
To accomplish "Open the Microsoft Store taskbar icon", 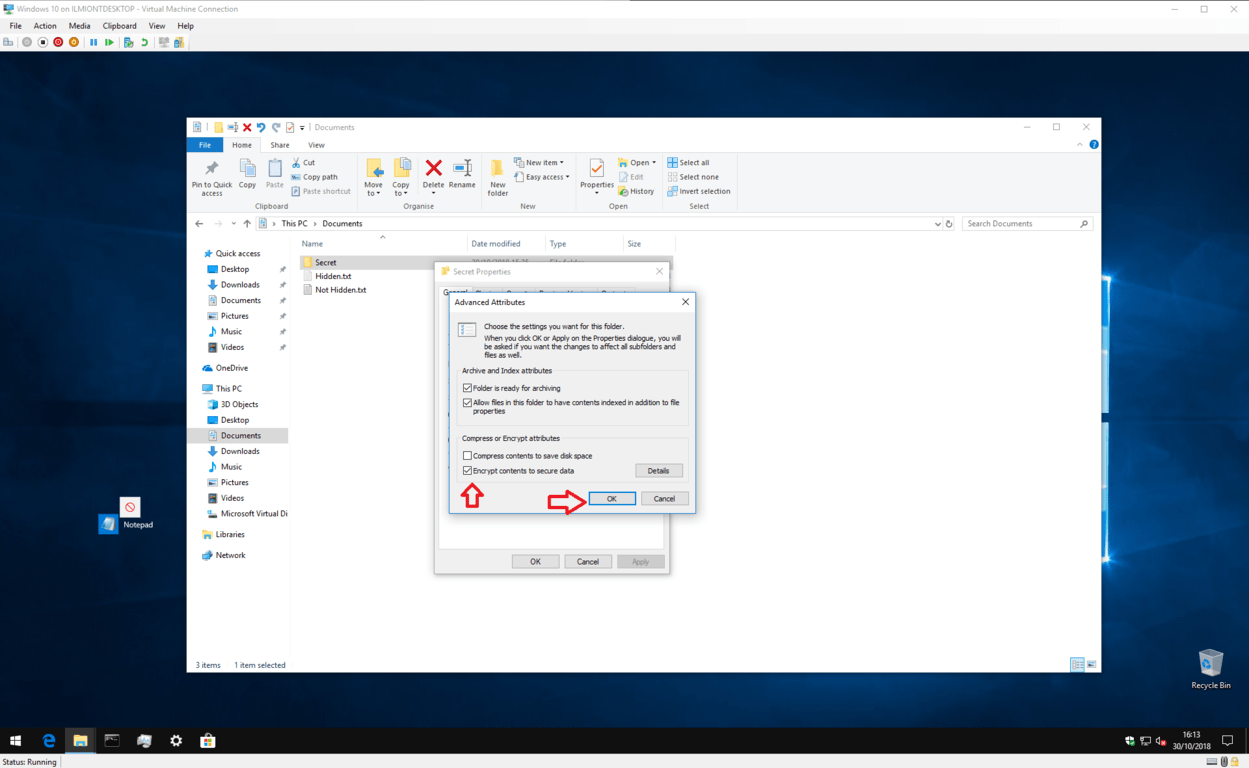I will point(208,741).
